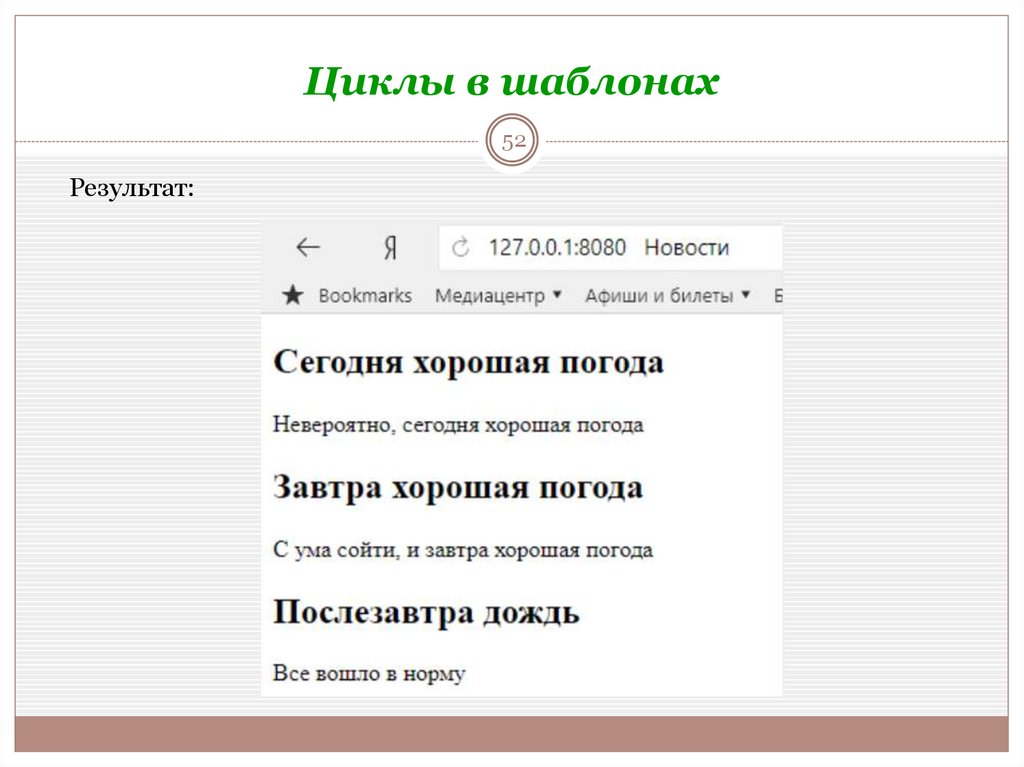The width and height of the screenshot is (1024, 767).
Task: Click the heading Завтра хорошая погода
Action: click(x=460, y=487)
